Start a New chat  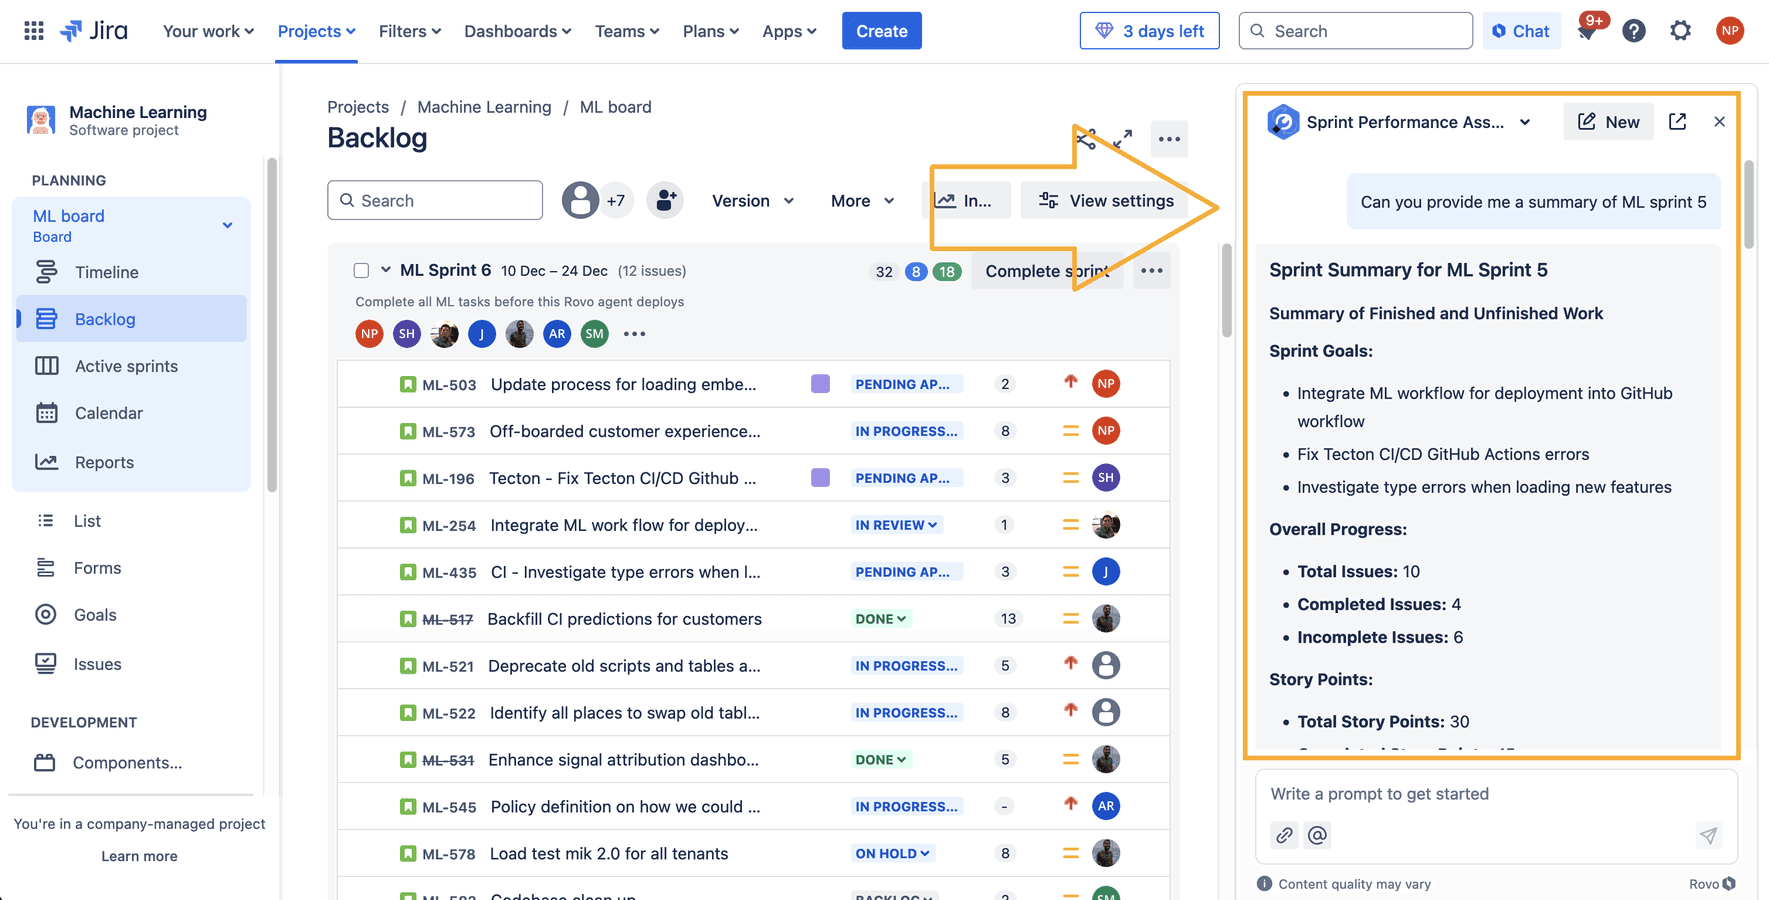coord(1608,121)
